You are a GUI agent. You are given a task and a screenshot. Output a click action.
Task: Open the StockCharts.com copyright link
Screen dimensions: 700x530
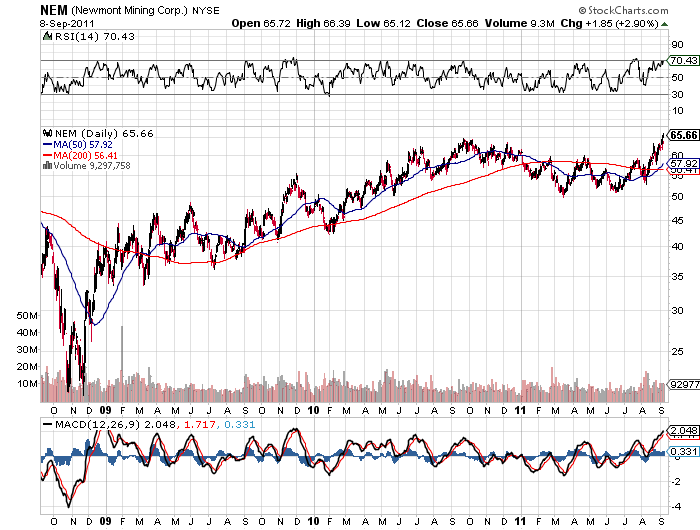coord(623,10)
